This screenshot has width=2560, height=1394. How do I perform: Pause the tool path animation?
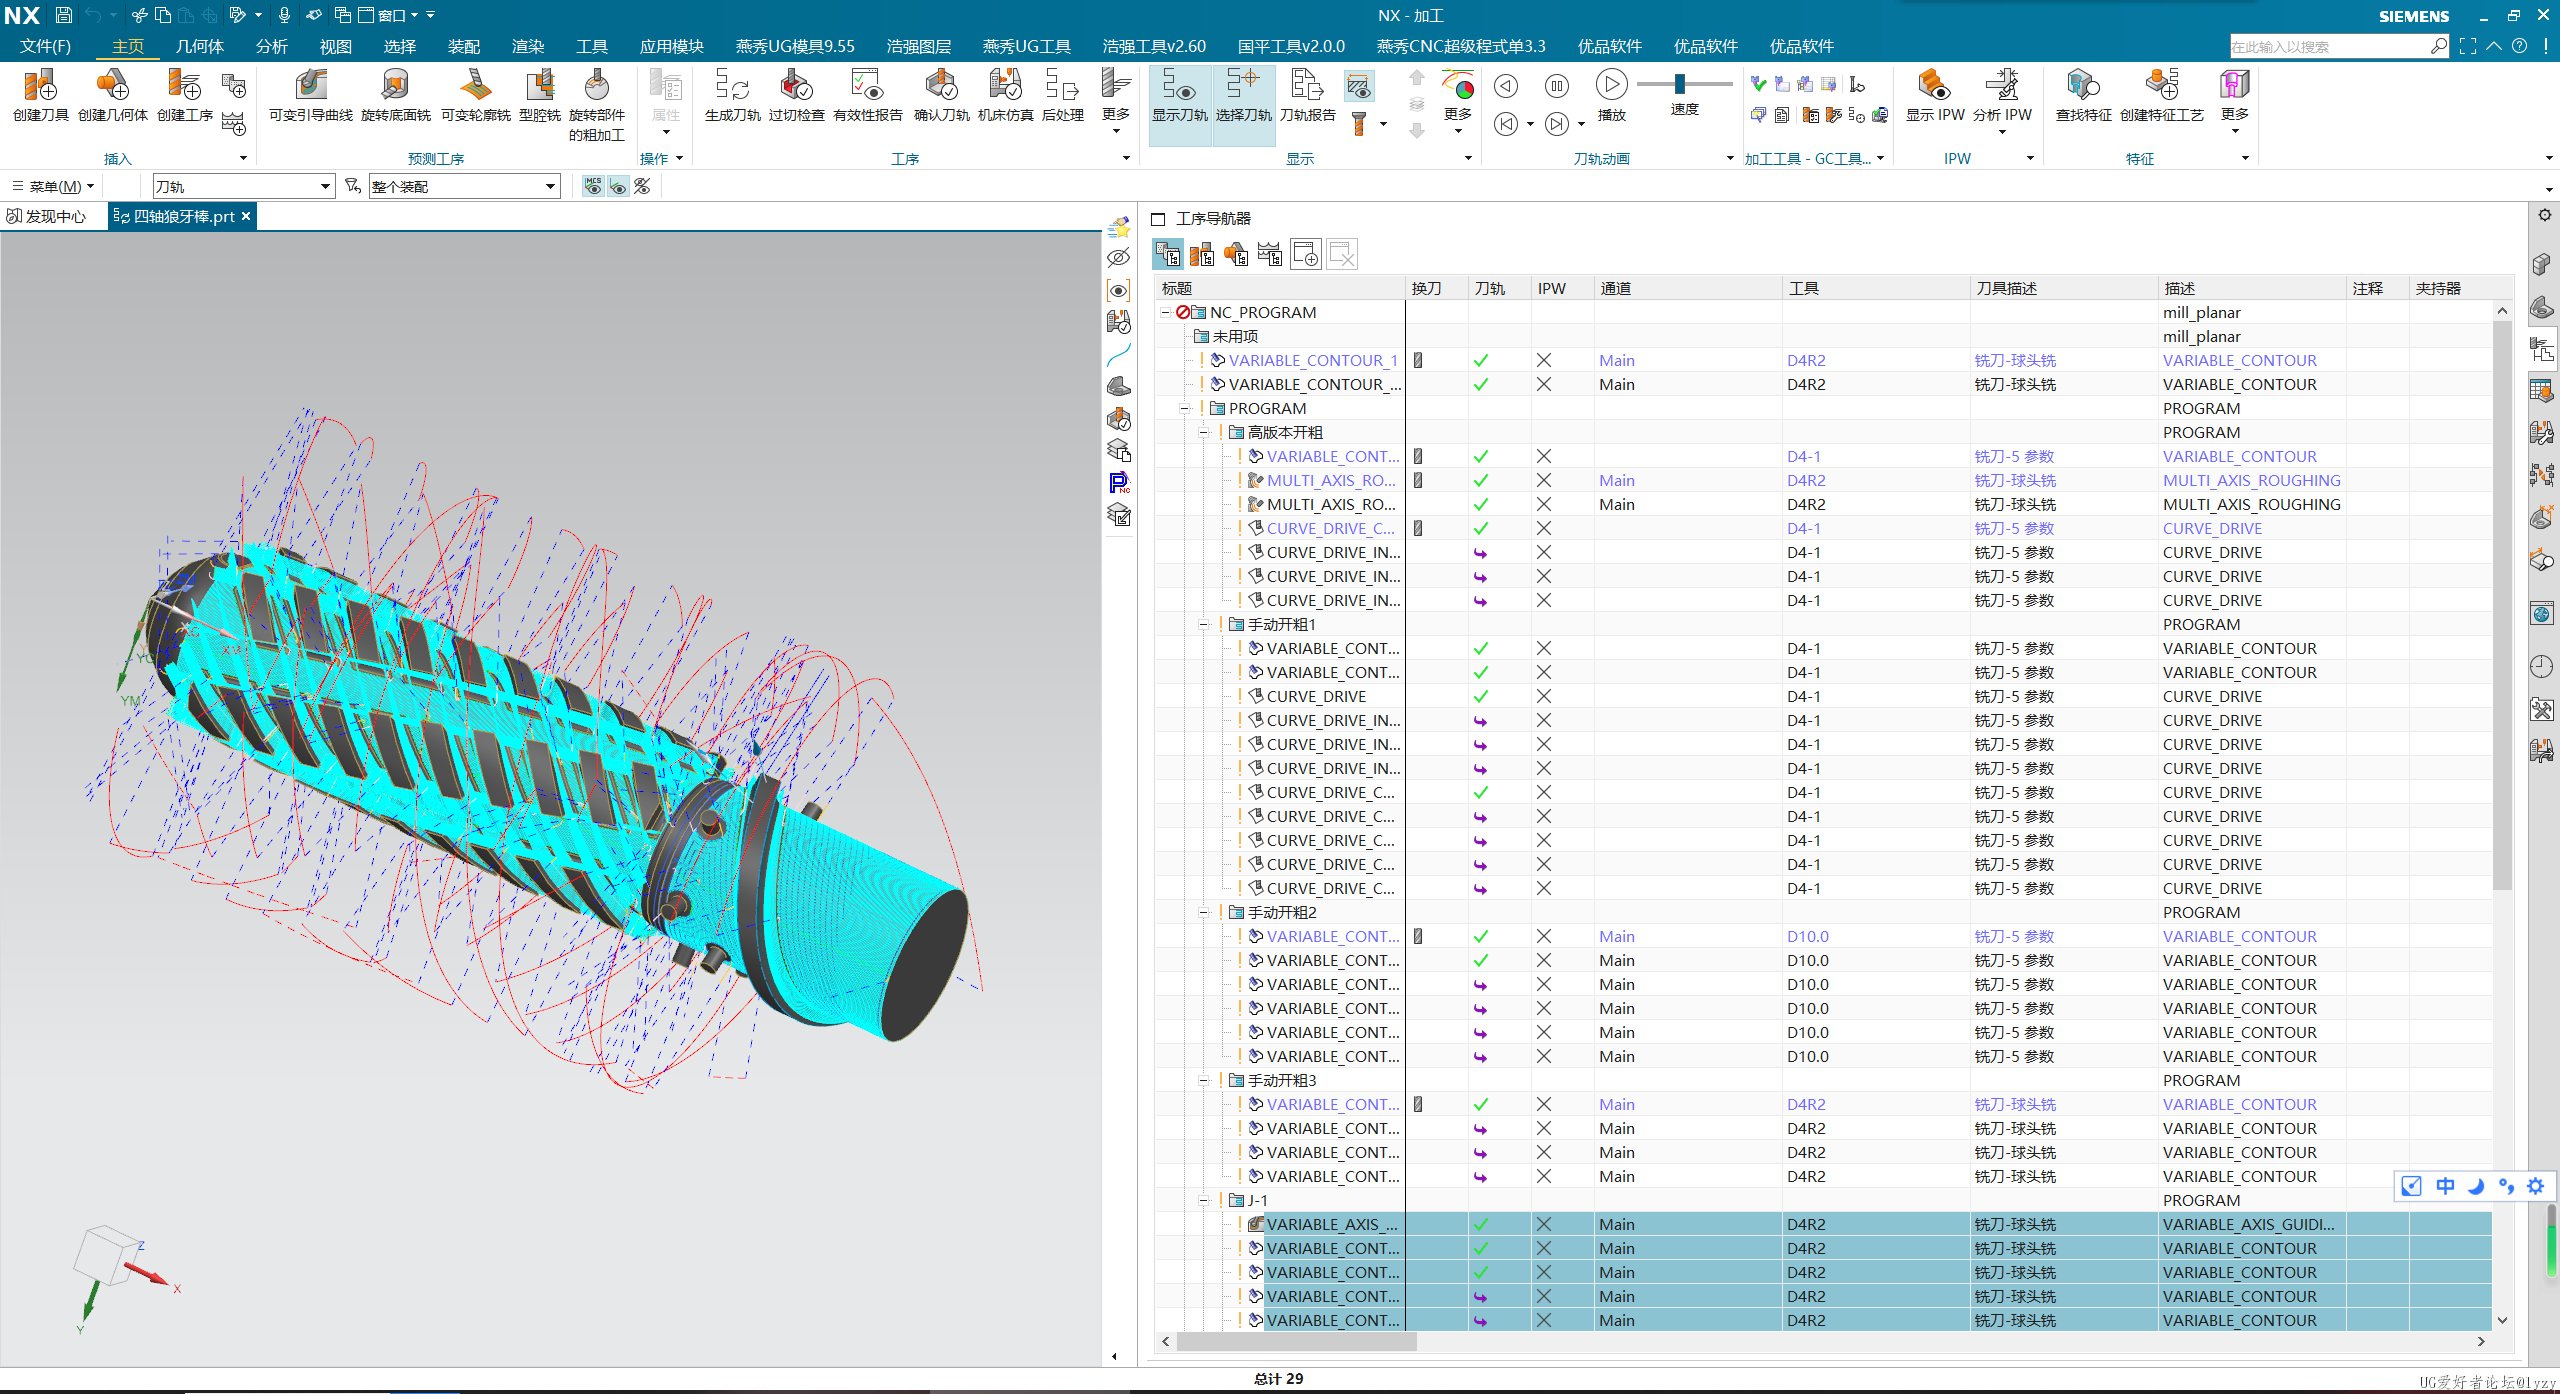[x=1557, y=86]
